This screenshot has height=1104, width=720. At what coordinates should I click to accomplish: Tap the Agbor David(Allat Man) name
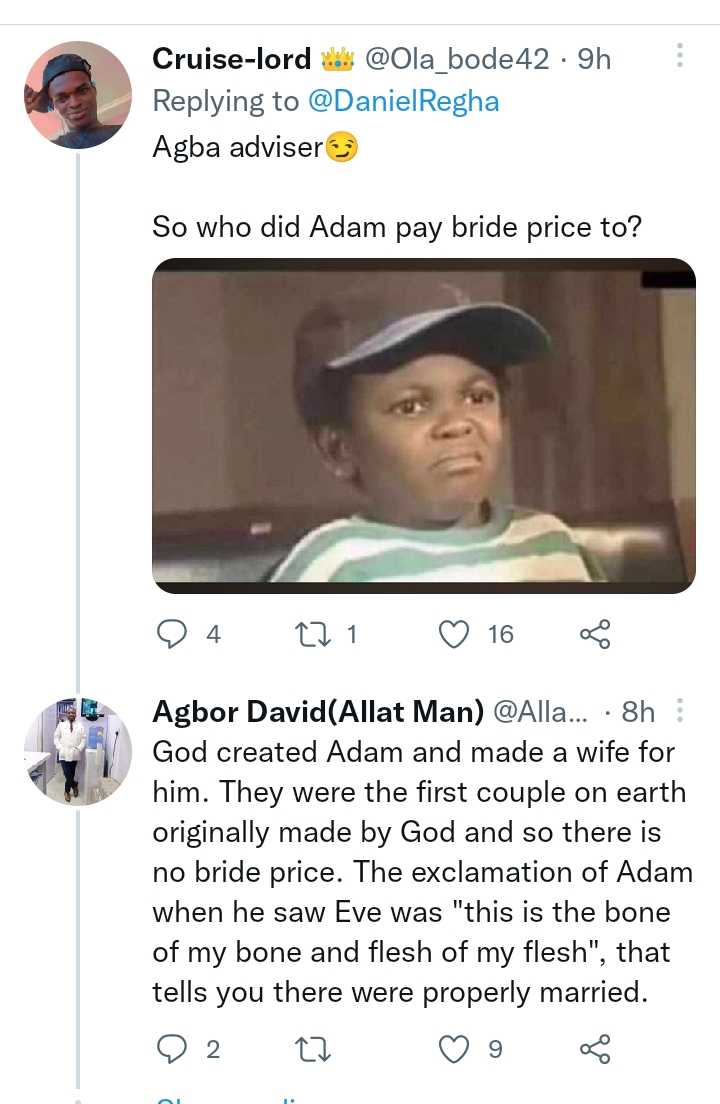(318, 711)
